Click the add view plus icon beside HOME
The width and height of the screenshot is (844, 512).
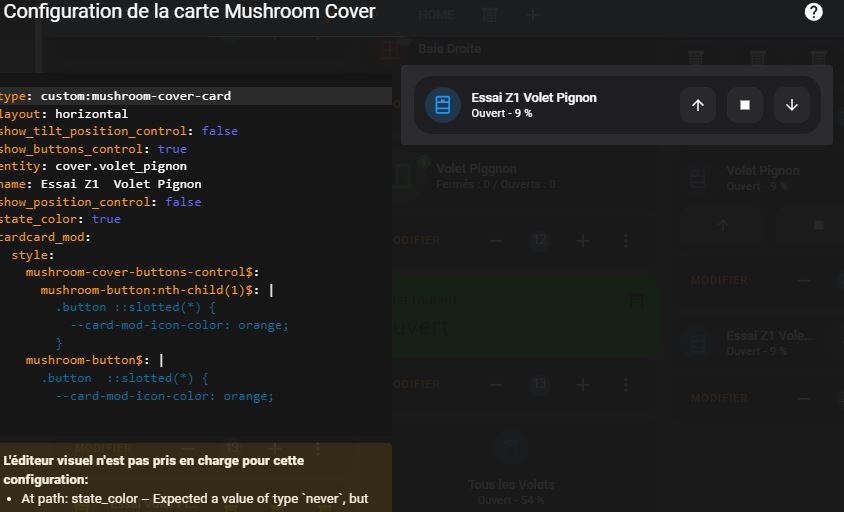pyautogui.click(x=533, y=15)
